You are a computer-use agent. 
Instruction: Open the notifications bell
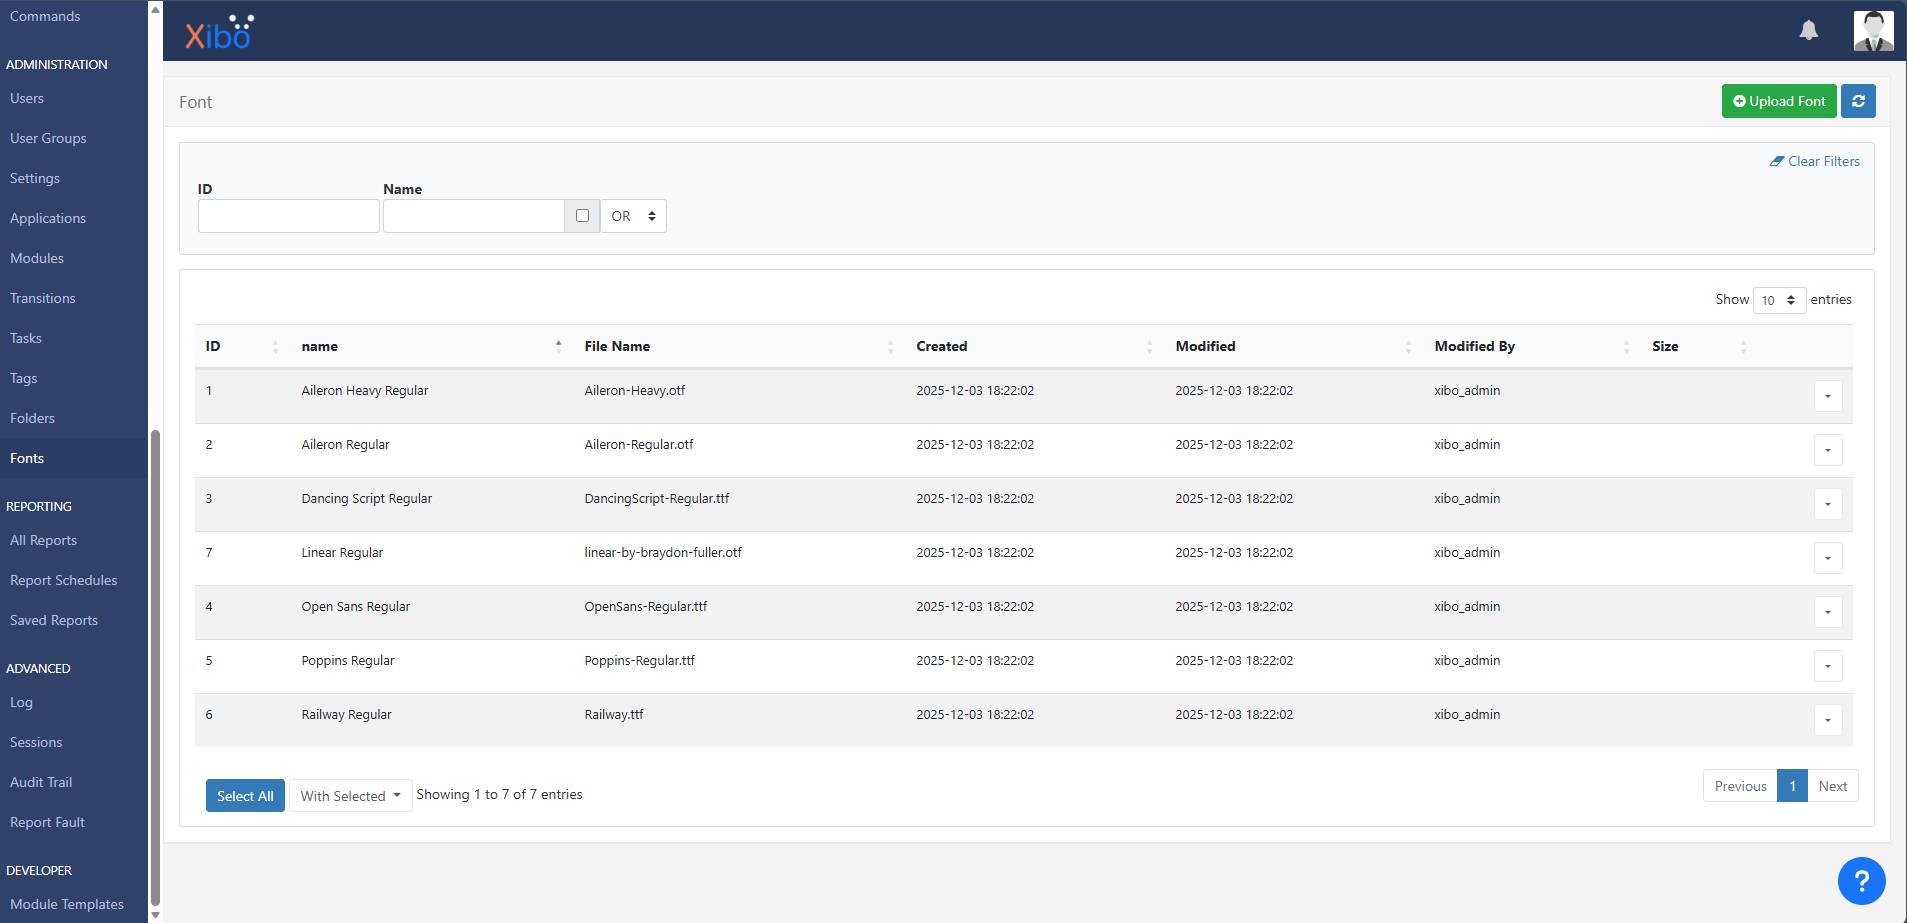[1808, 30]
